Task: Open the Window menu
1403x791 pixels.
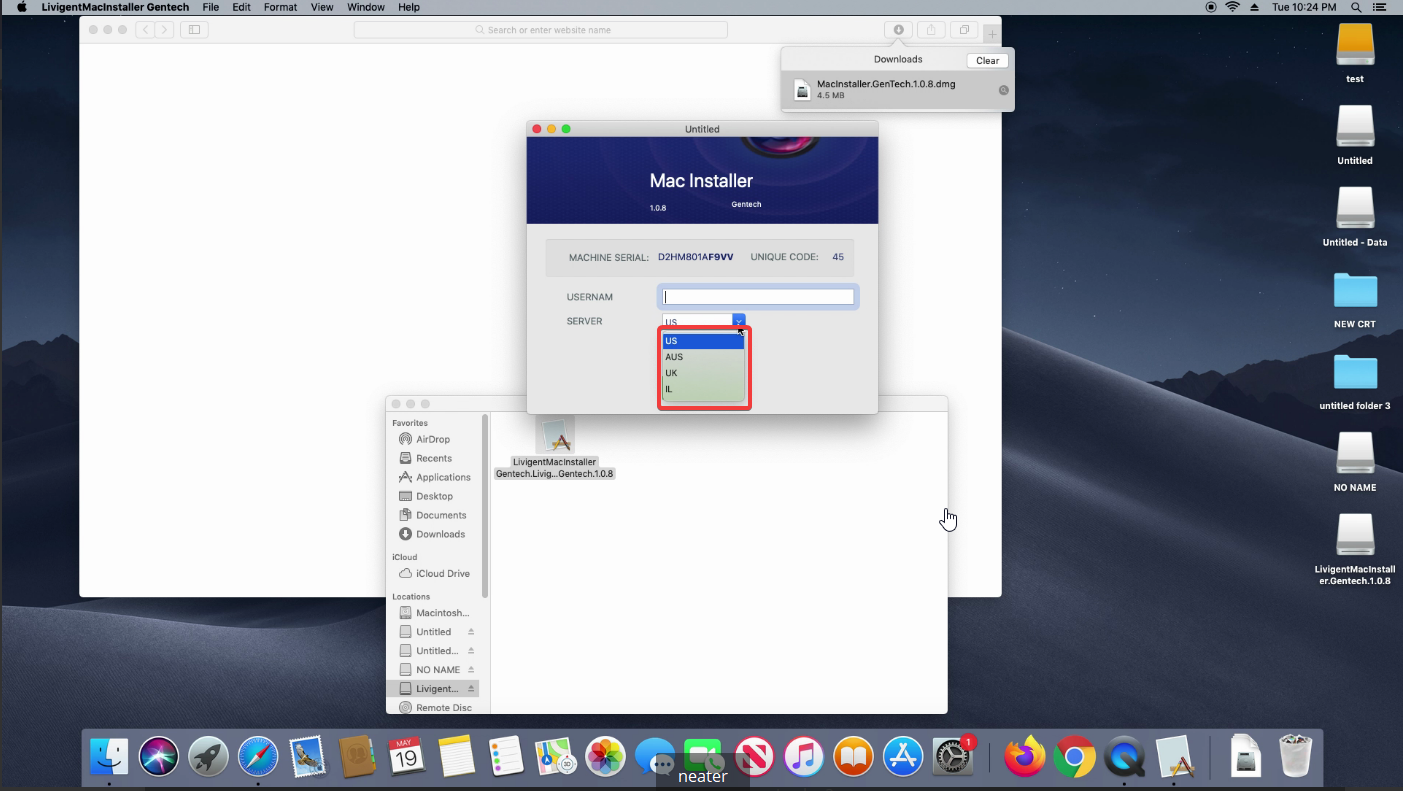Action: point(365,7)
